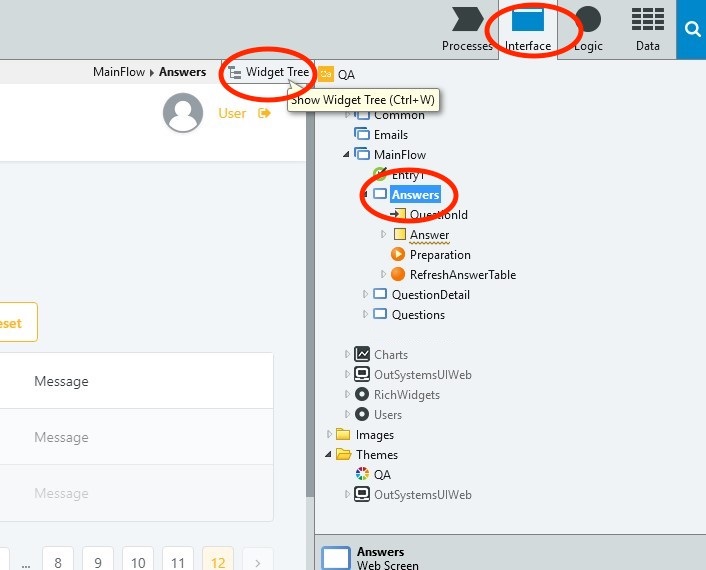Click the Themes open folder icon
The height and width of the screenshot is (570, 706).
[344, 454]
